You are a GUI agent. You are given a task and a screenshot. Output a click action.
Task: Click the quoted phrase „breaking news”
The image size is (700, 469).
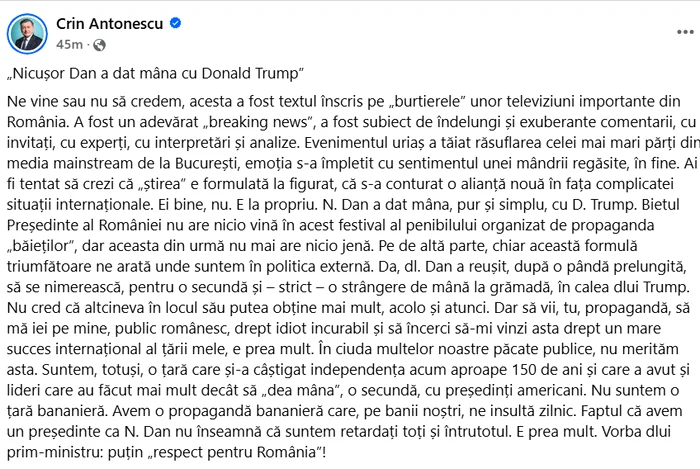click(x=258, y=122)
